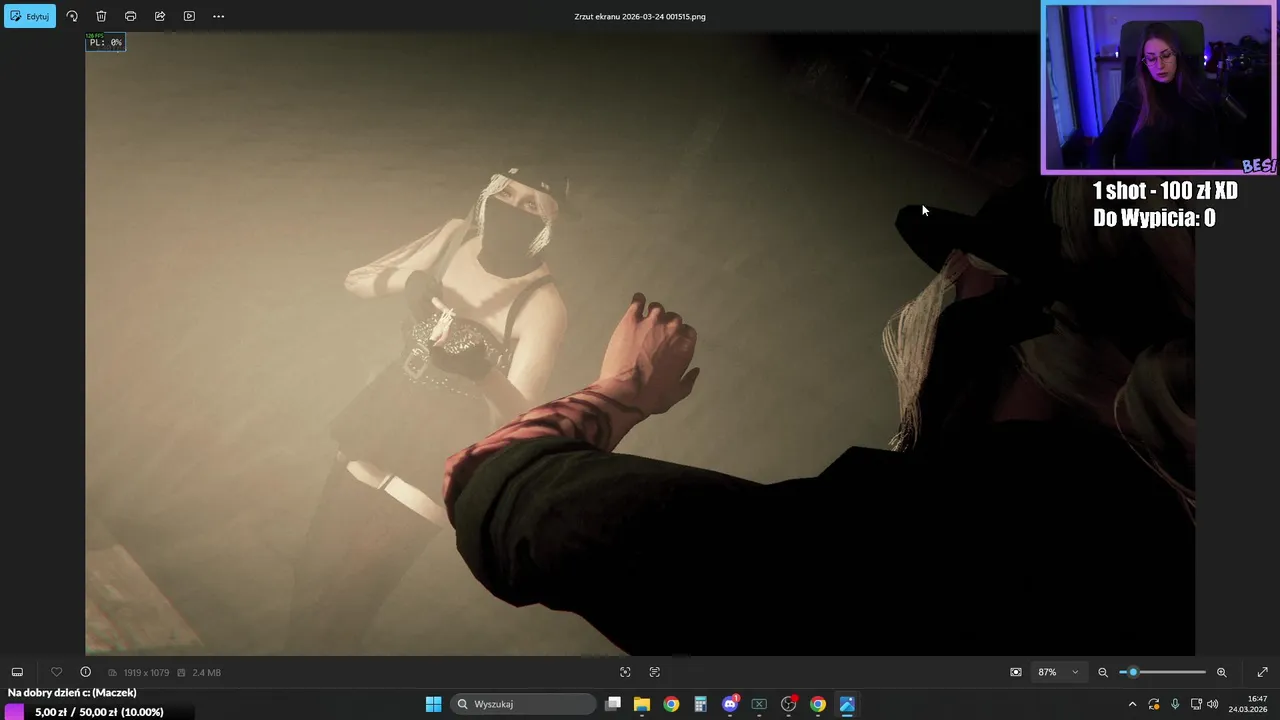Open the first Google Chrome taskbar icon
The height and width of the screenshot is (720, 1280).
pyautogui.click(x=671, y=704)
